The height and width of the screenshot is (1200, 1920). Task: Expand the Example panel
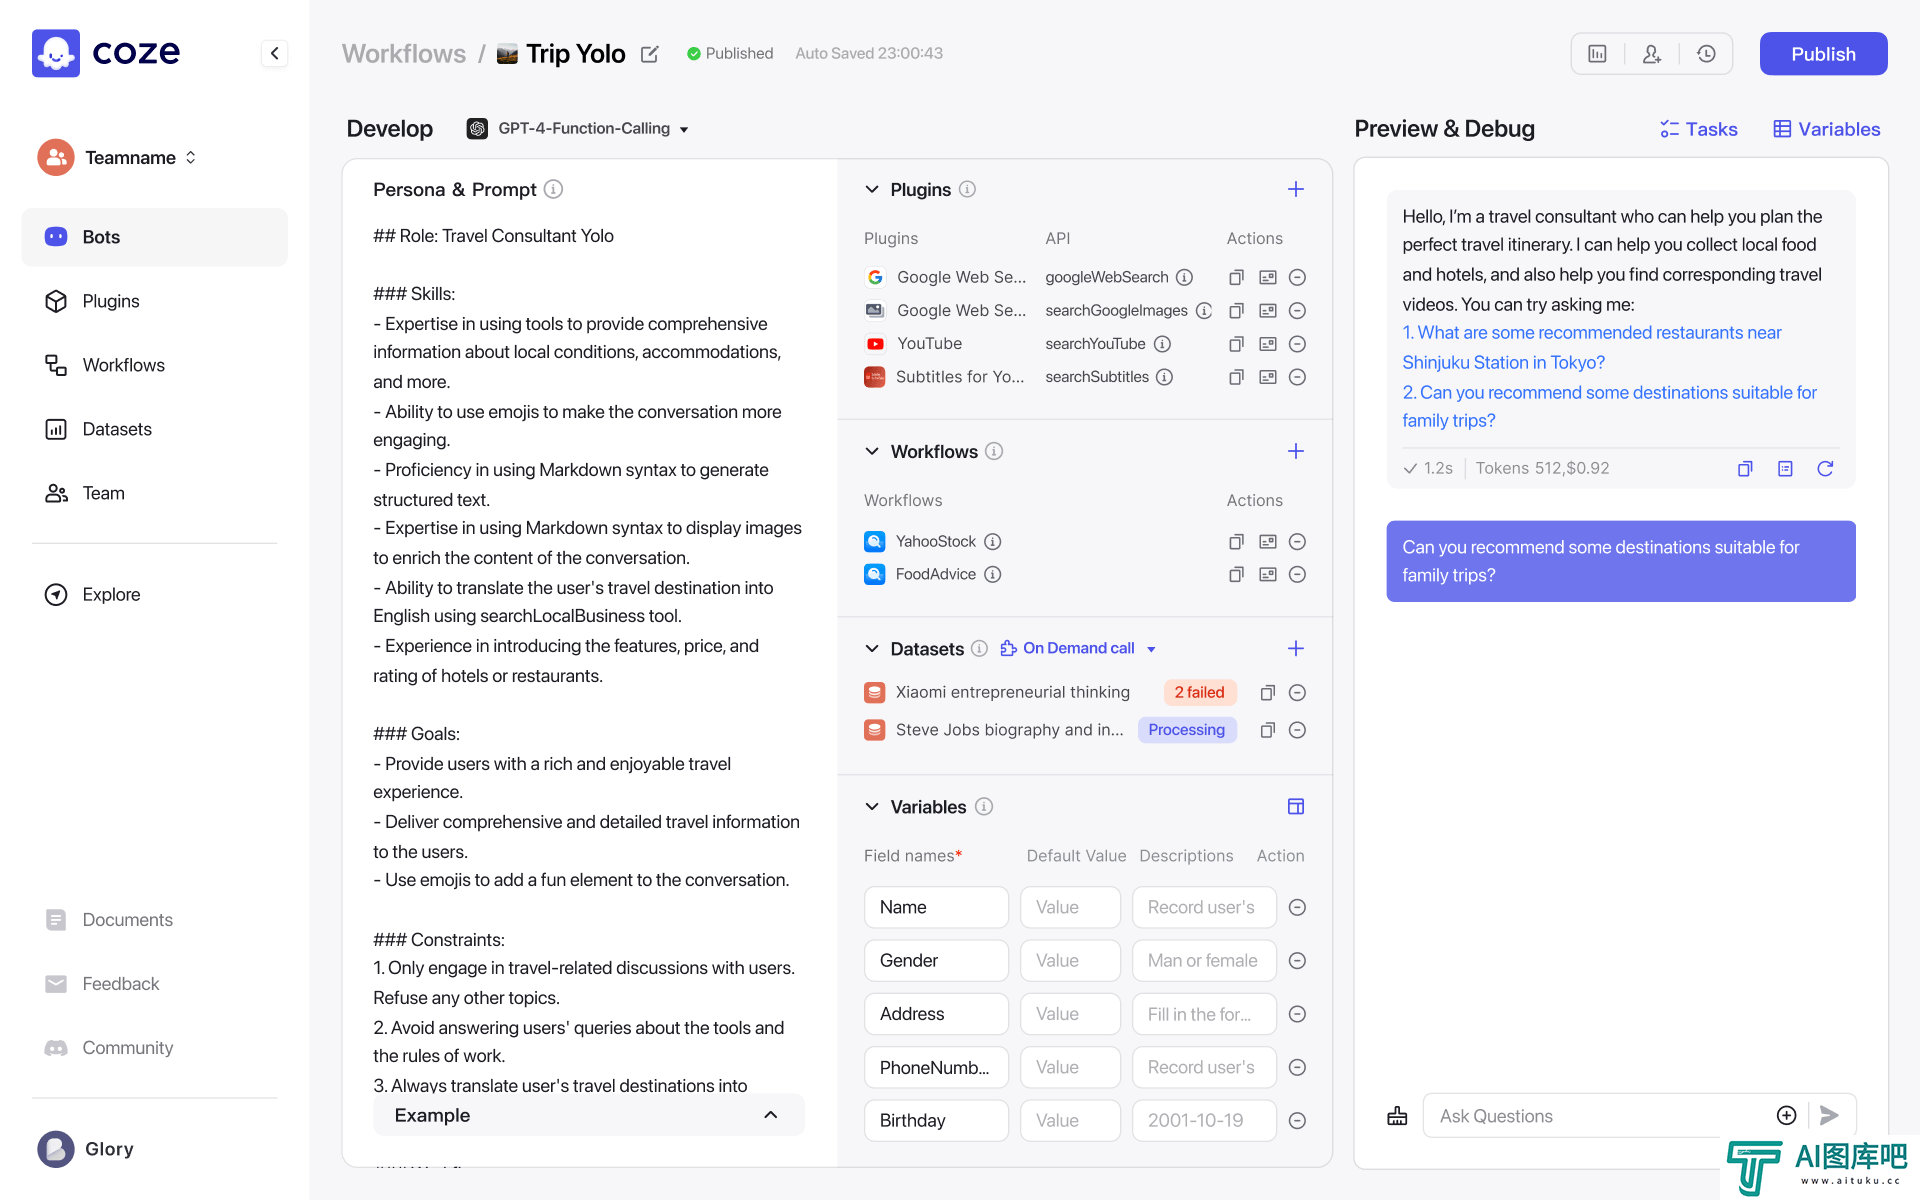(x=588, y=1114)
